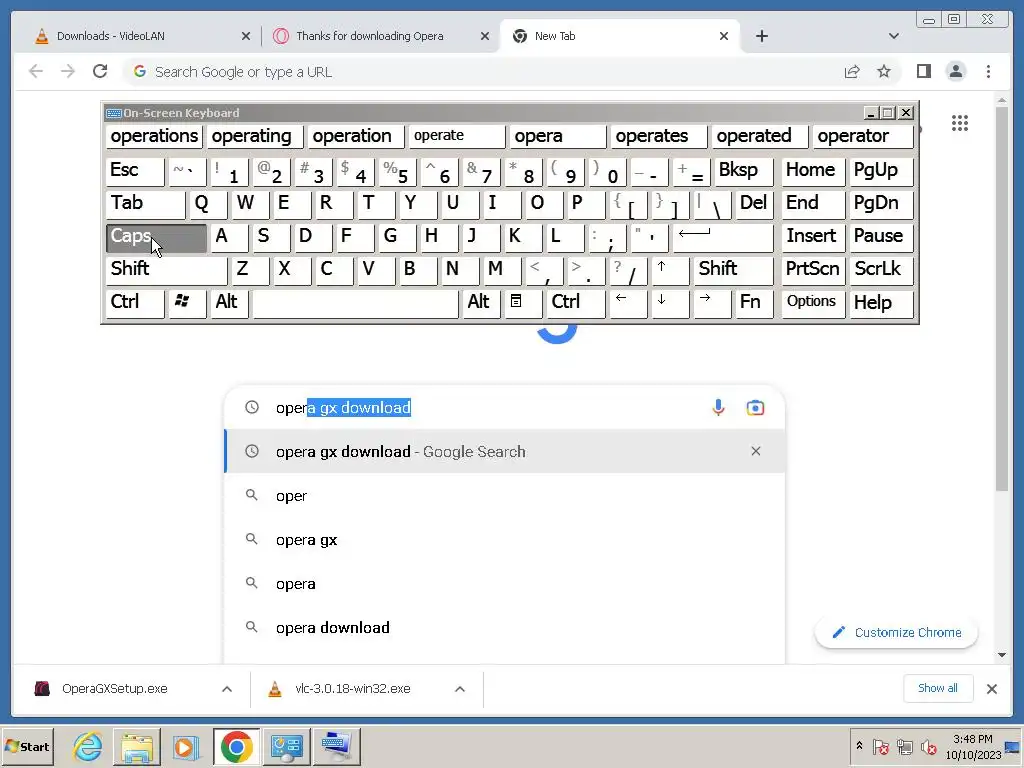Screen dimensions: 1024x768
Task: Insert the predicted word operator
Action: click(863, 136)
